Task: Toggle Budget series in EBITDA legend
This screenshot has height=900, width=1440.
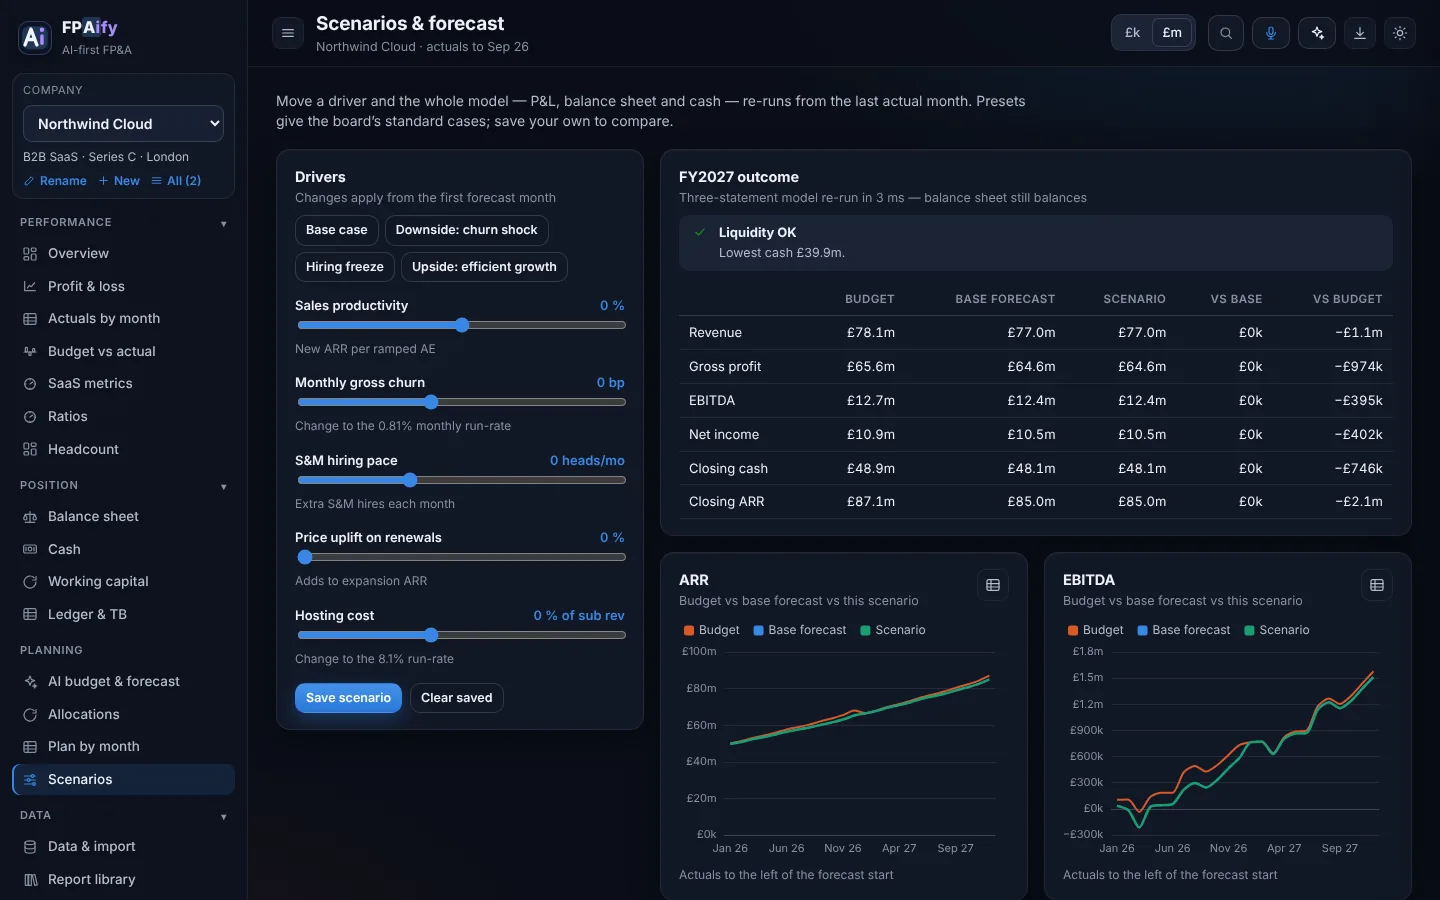Action: [x=1096, y=630]
